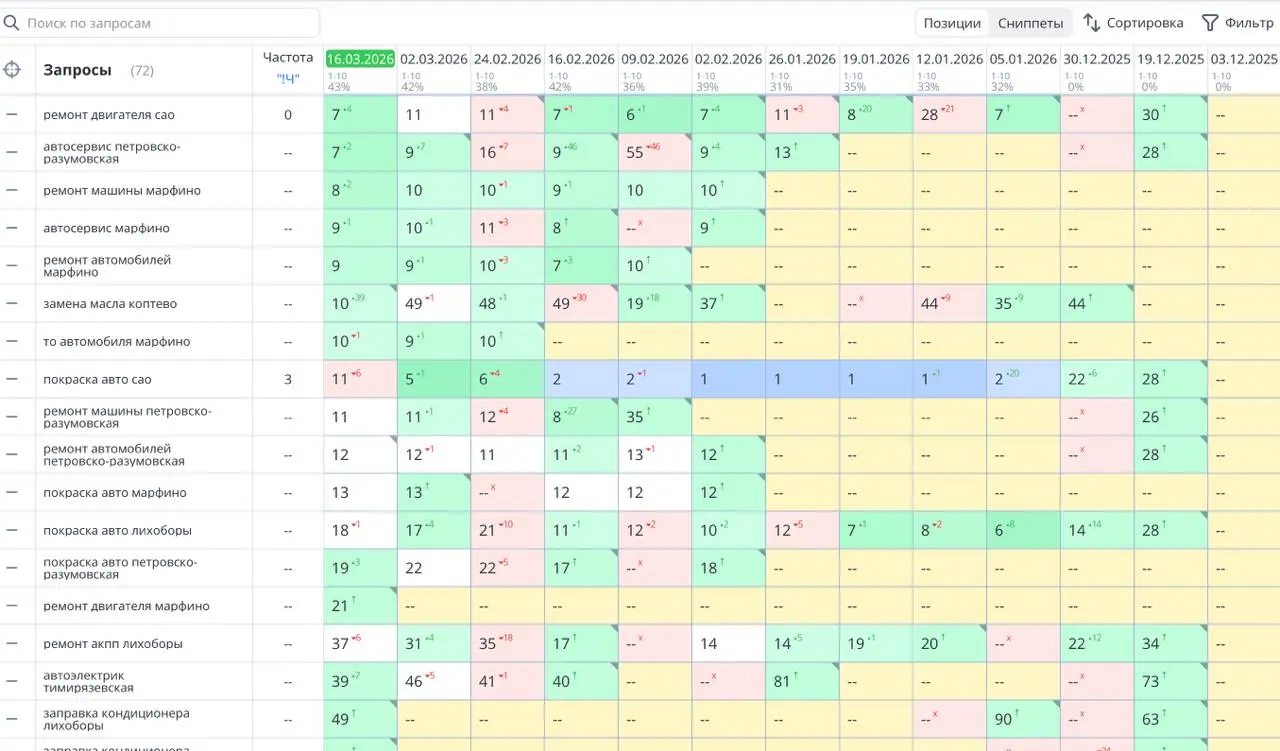Viewport: 1280px width, 751px height.
Task: Click the search magnifier icon
Action: pyautogui.click(x=12, y=23)
